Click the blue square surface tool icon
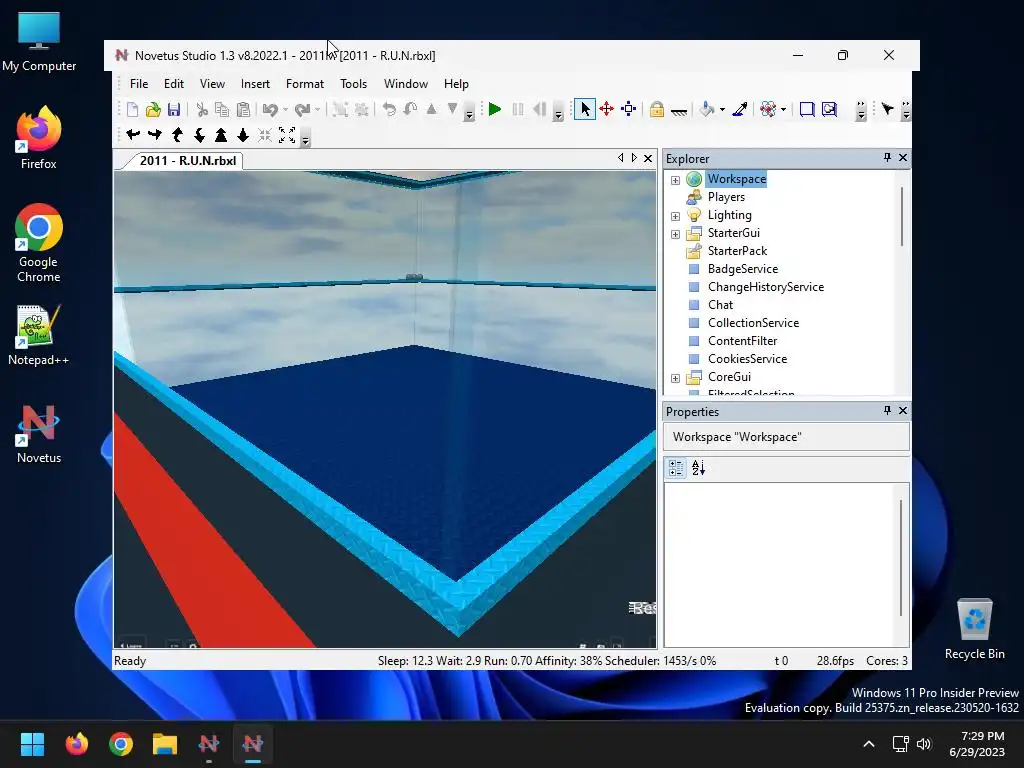Viewport: 1024px width, 768px height. pyautogui.click(x=807, y=109)
